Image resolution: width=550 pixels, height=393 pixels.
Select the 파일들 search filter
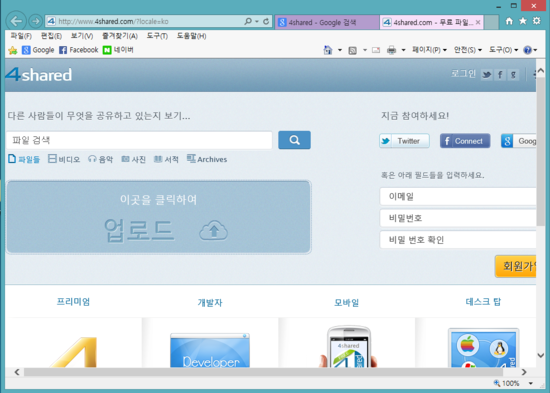pos(24,159)
